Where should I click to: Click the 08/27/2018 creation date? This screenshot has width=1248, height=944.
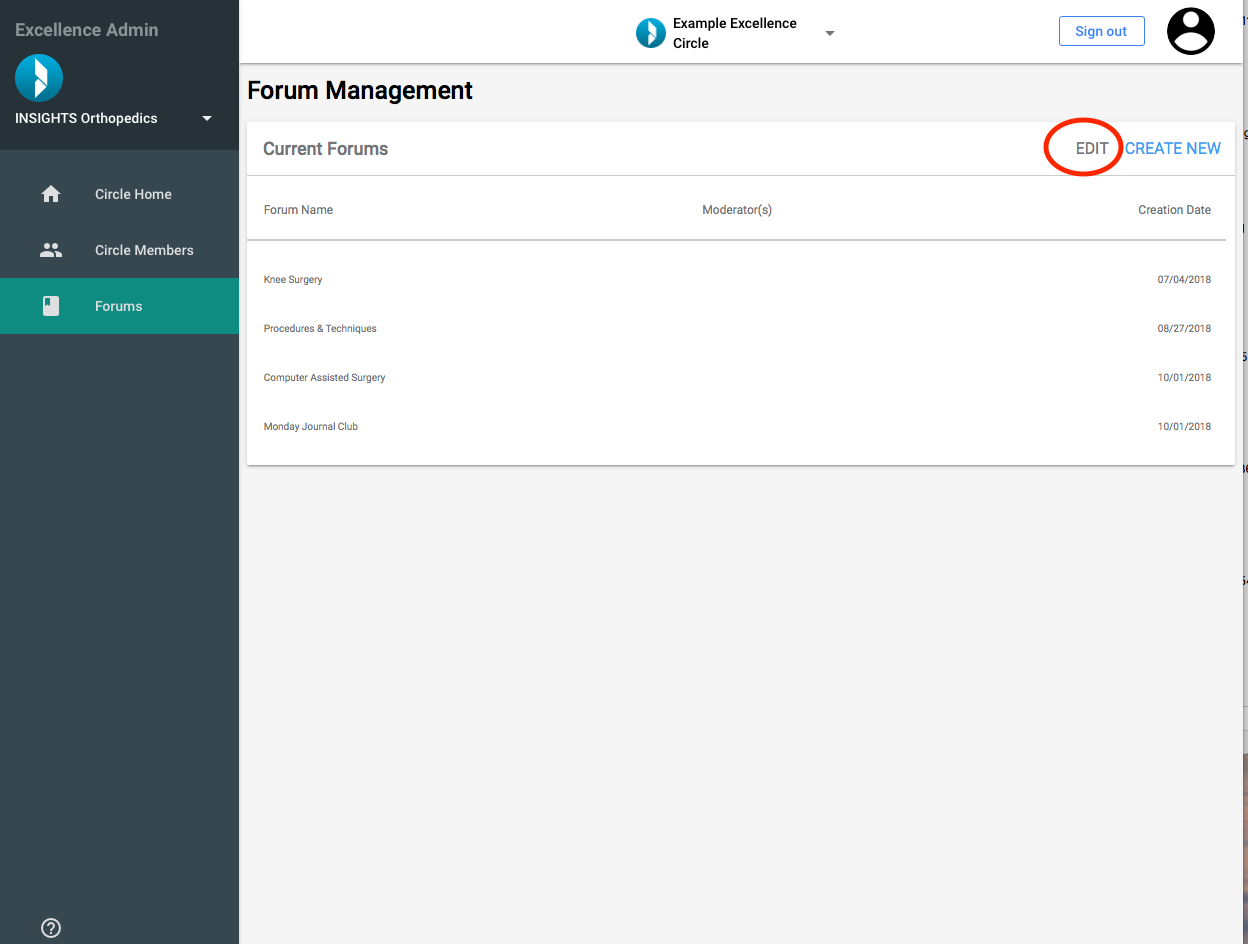(x=1184, y=329)
